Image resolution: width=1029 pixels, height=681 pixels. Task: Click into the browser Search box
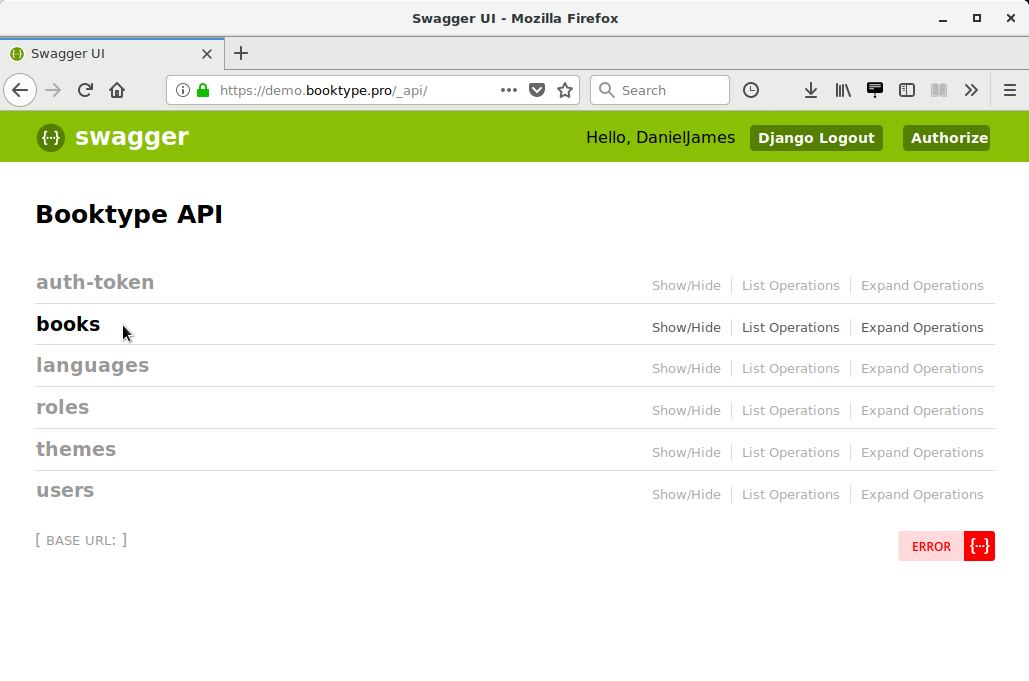click(660, 90)
